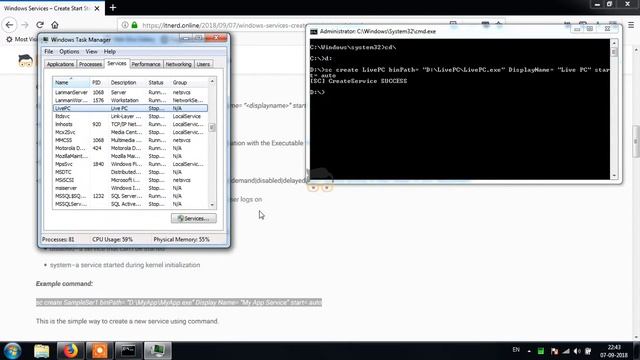Close the Windows Services browser tab

pos(97,8)
